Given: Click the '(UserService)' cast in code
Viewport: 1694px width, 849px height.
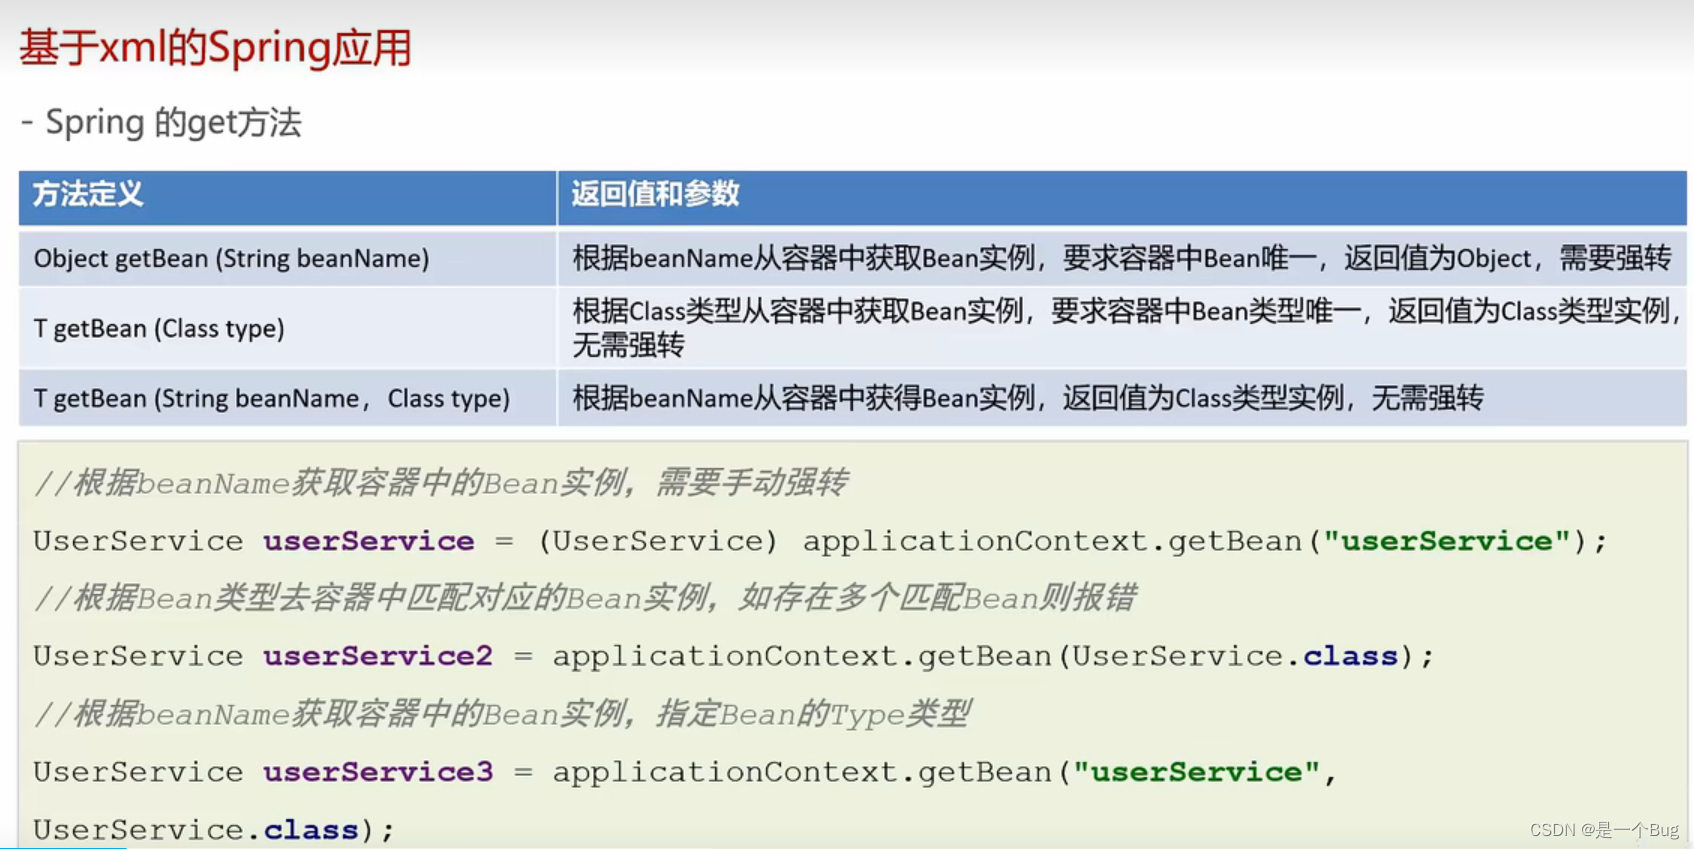Looking at the screenshot, I should tap(658, 541).
